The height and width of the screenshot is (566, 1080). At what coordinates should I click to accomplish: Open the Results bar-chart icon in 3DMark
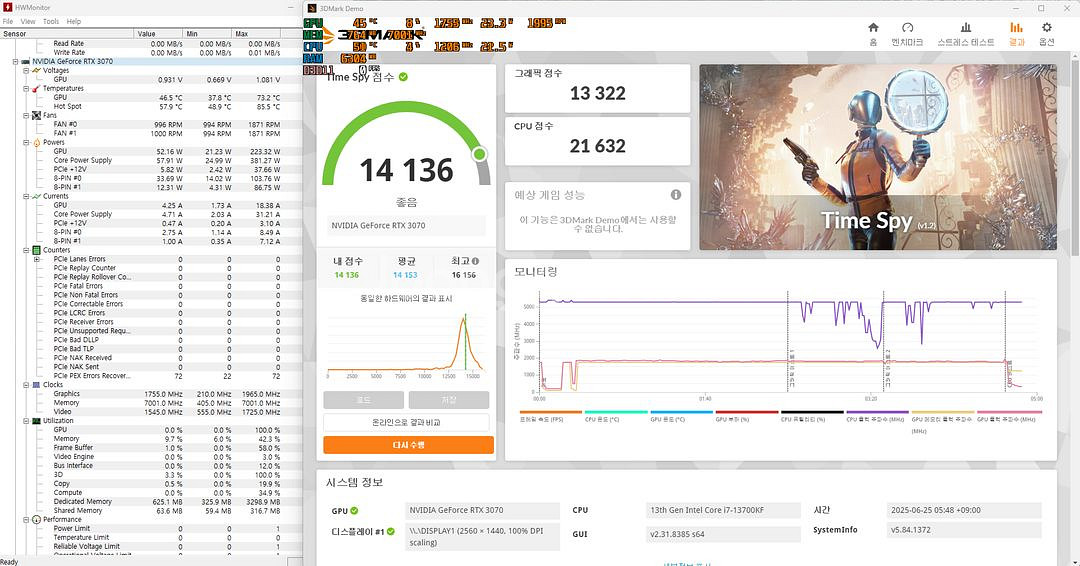click(1017, 28)
